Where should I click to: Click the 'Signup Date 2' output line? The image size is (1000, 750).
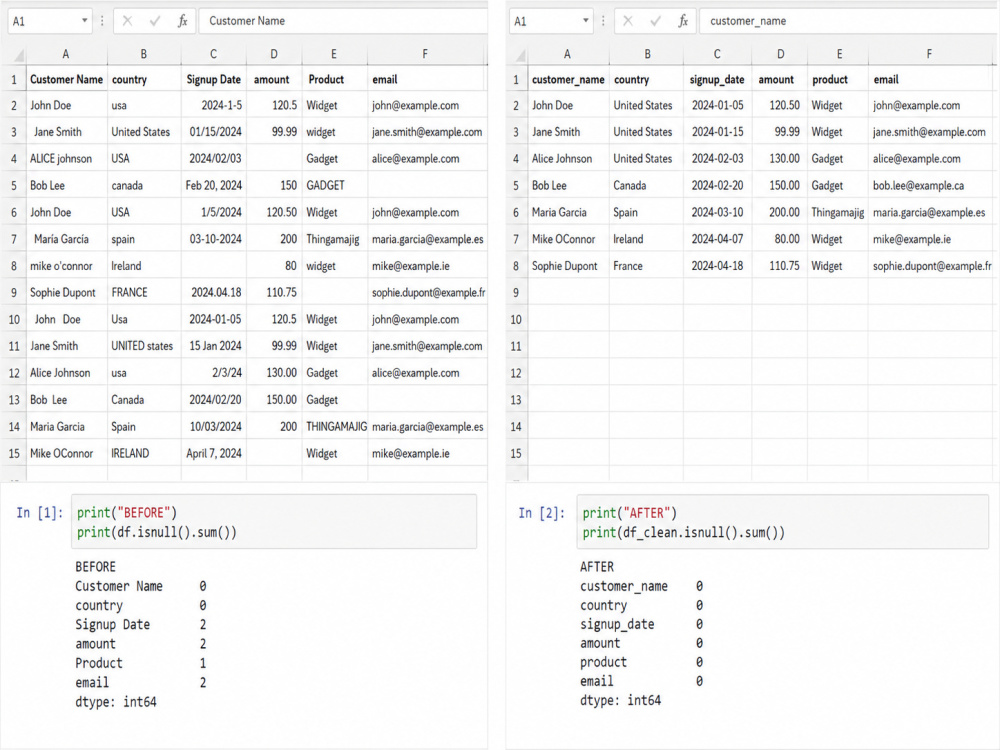tap(140, 624)
